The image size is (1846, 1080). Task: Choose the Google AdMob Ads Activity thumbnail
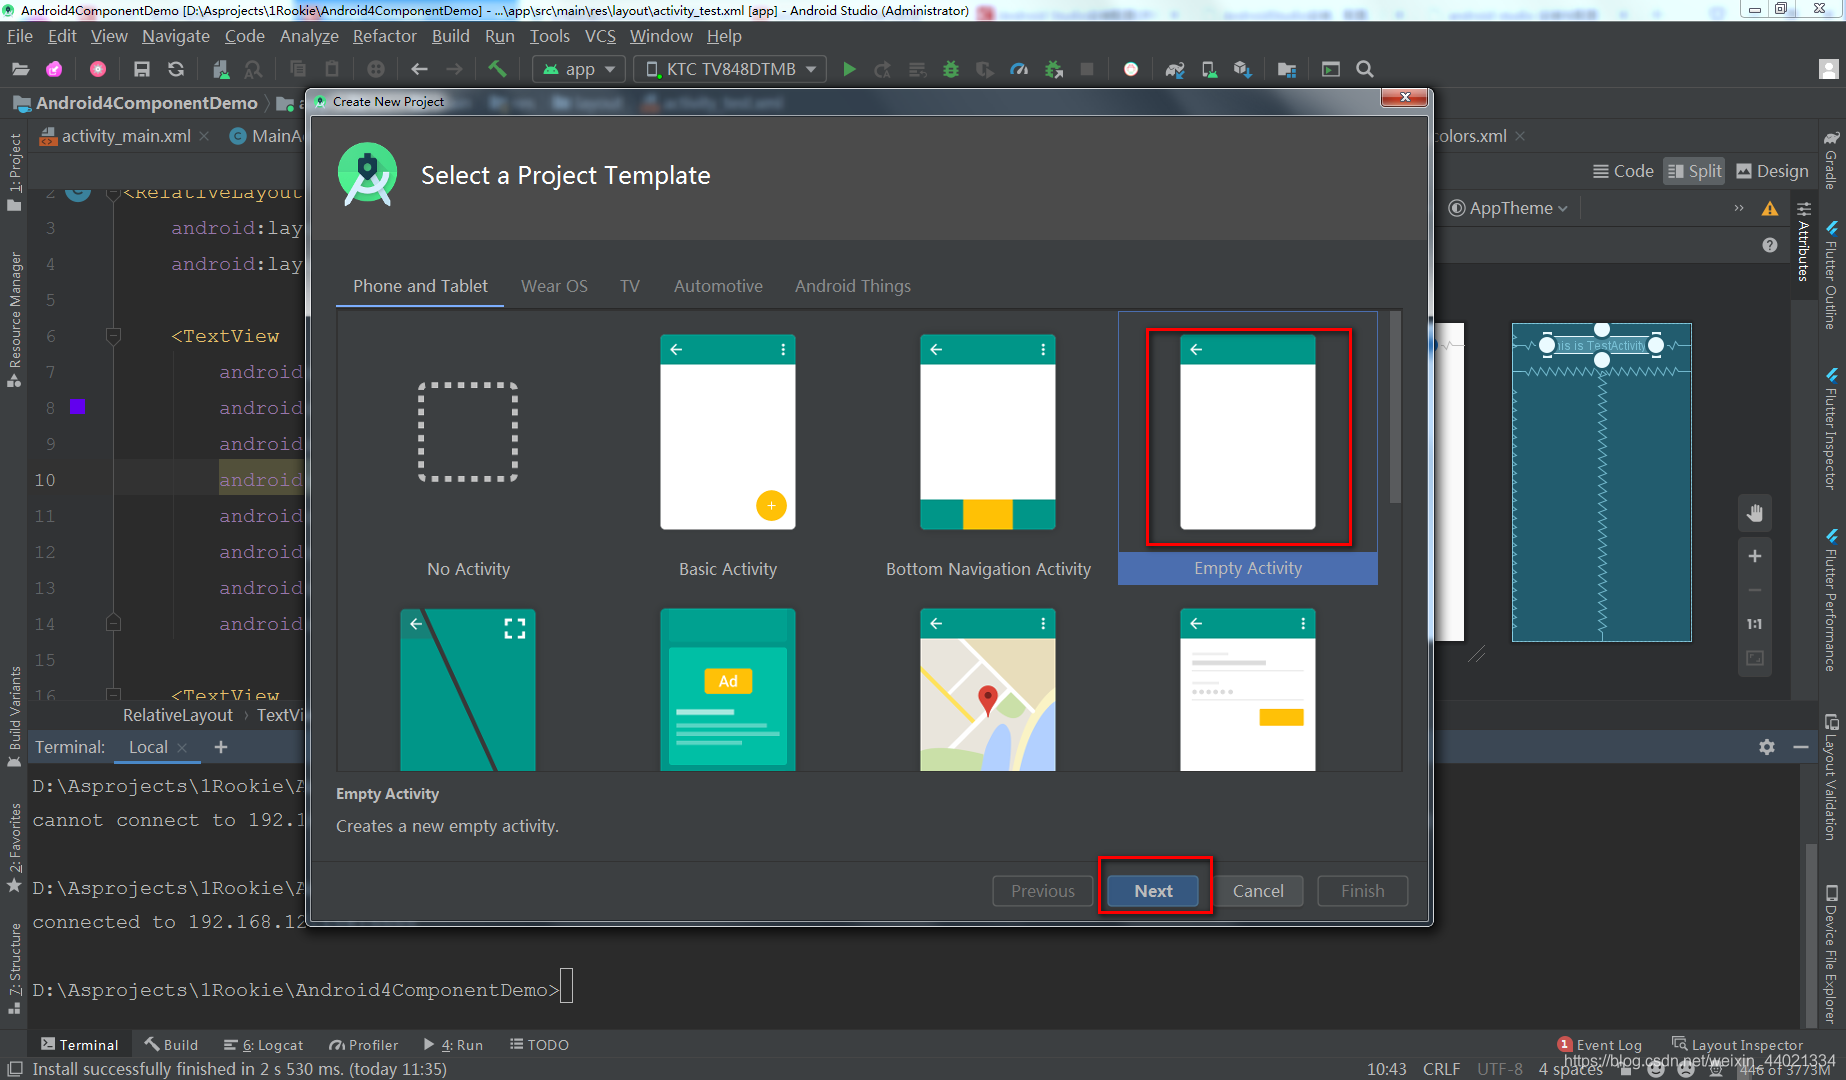coord(727,690)
